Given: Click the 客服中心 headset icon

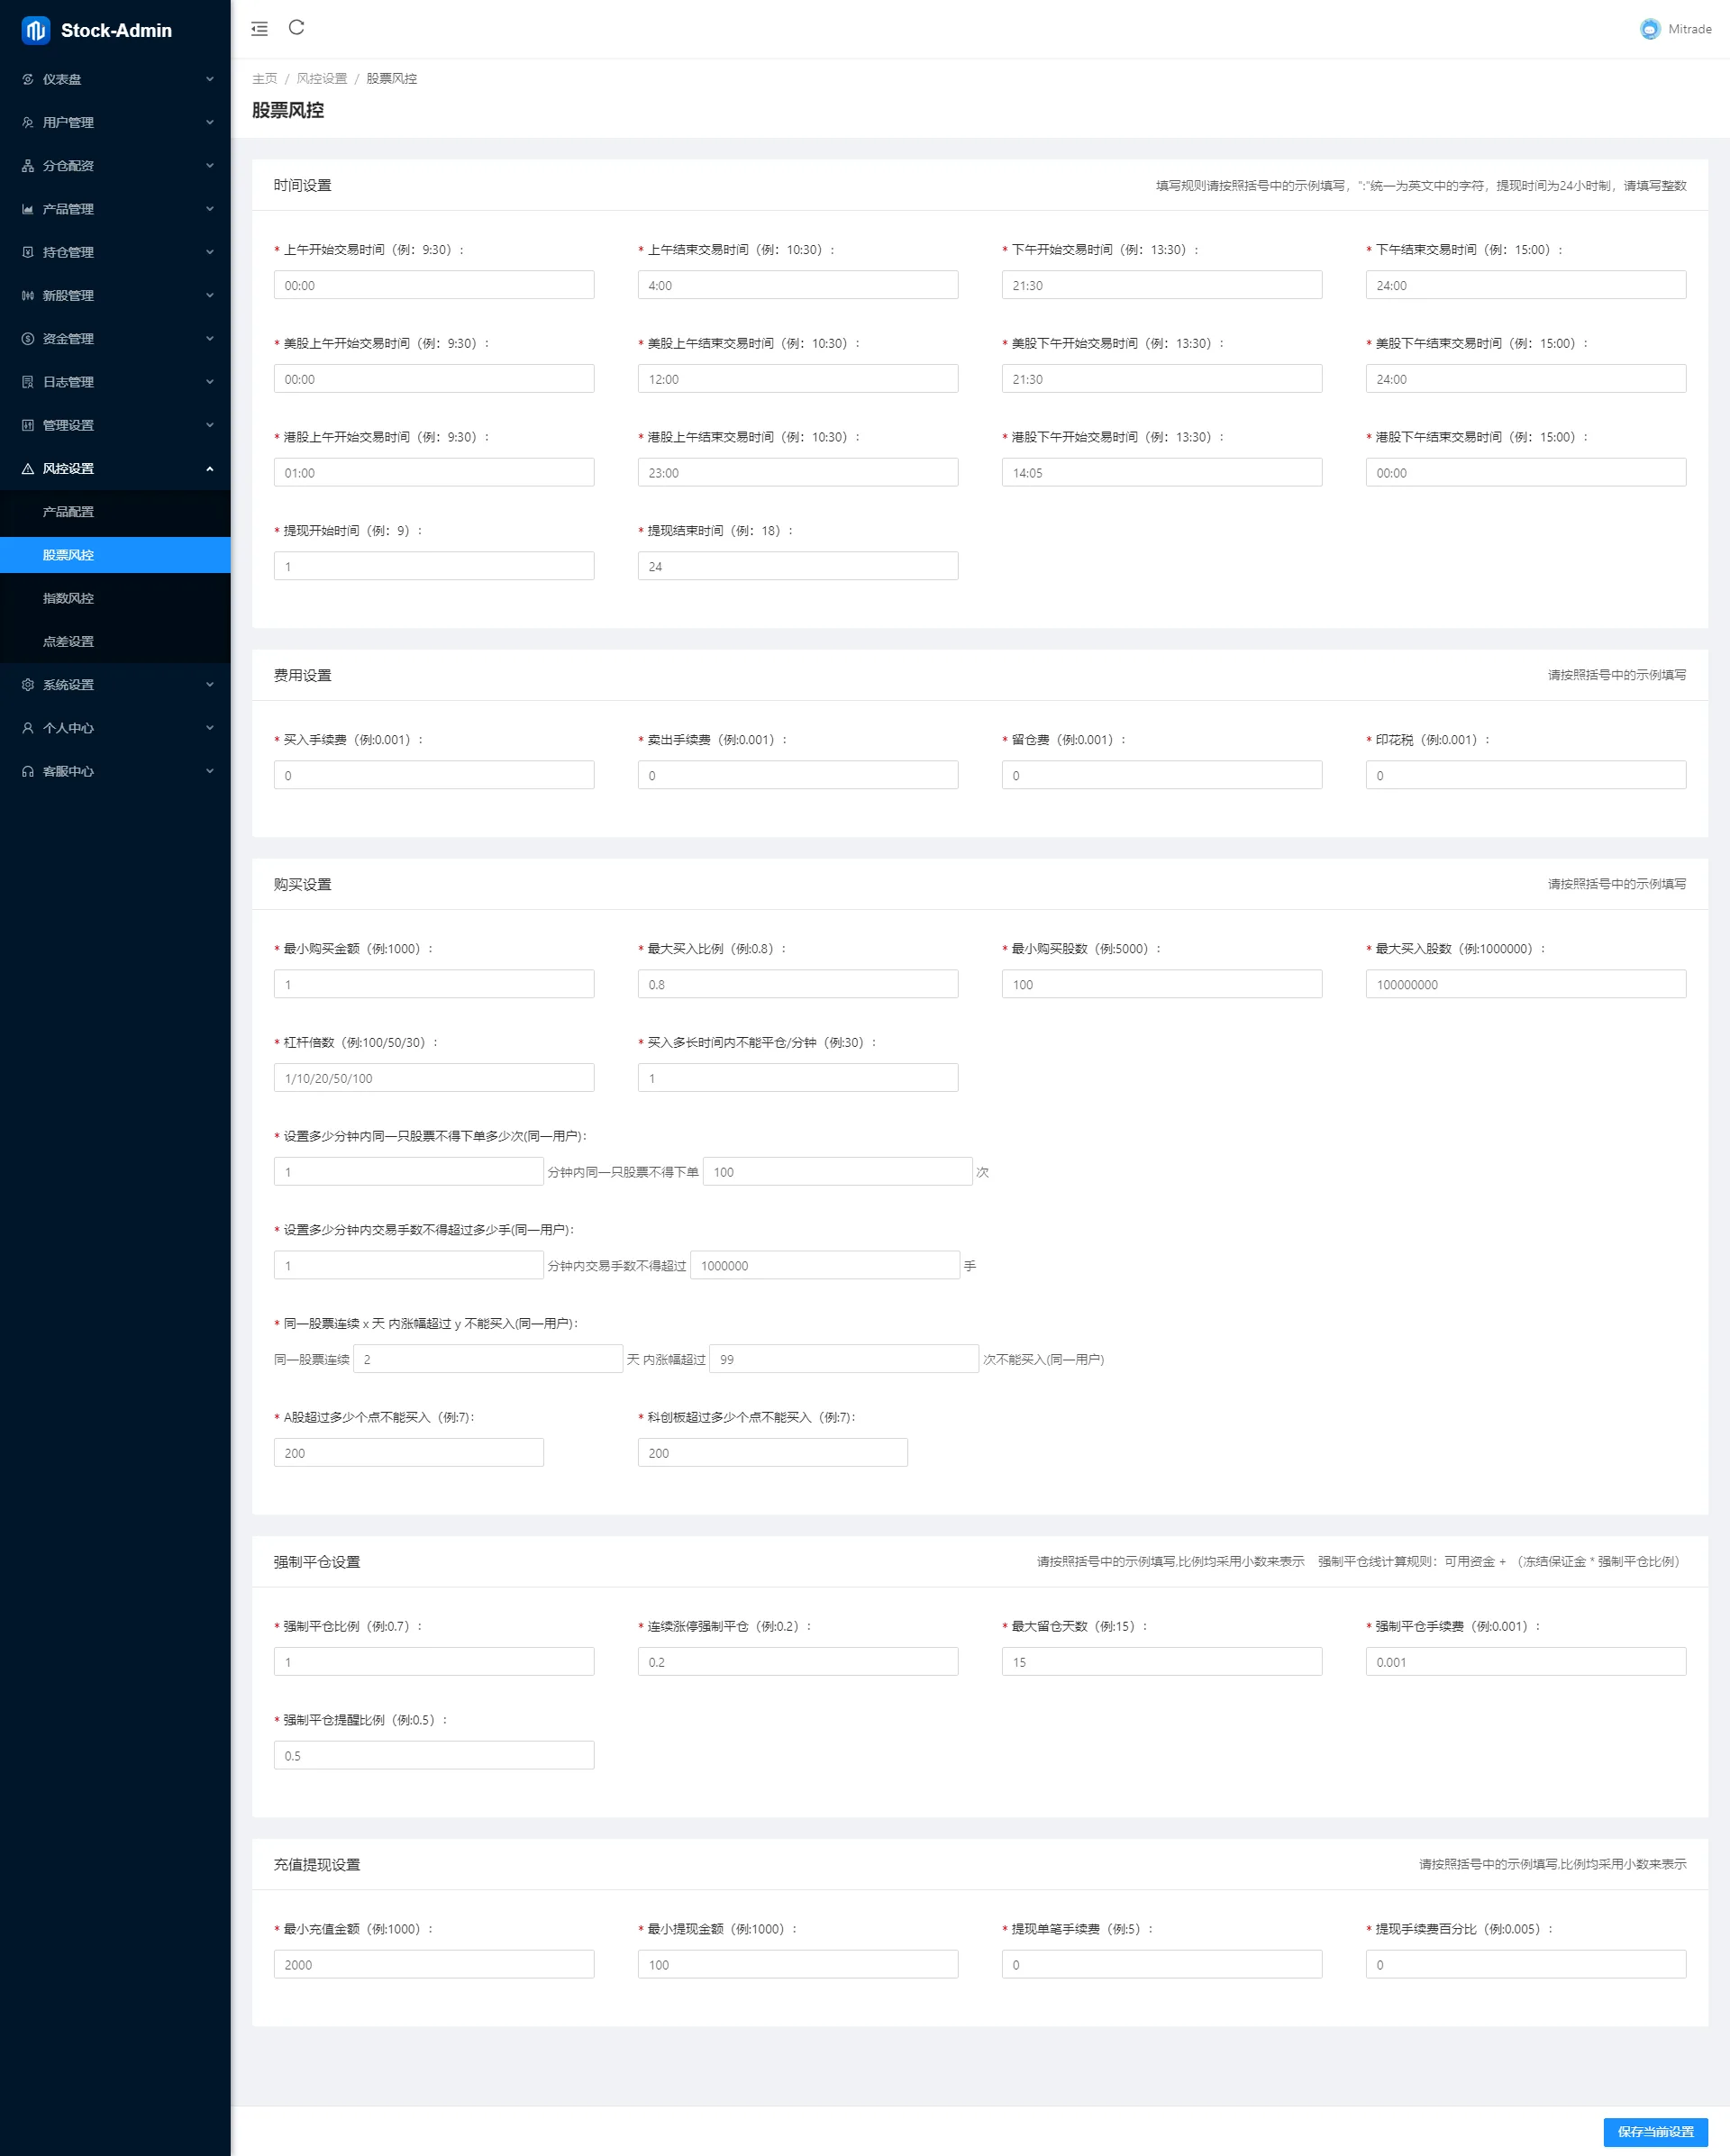Looking at the screenshot, I should point(28,771).
